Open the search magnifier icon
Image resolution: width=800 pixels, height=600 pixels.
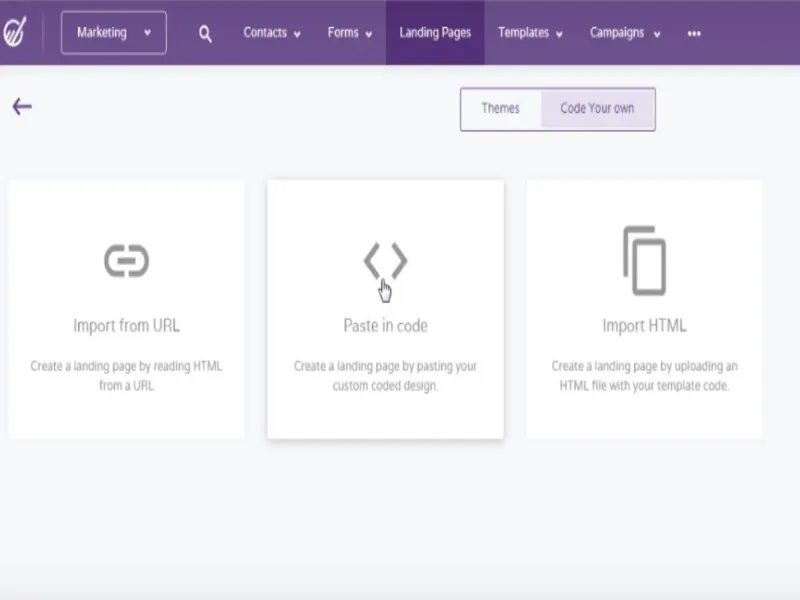tap(205, 33)
